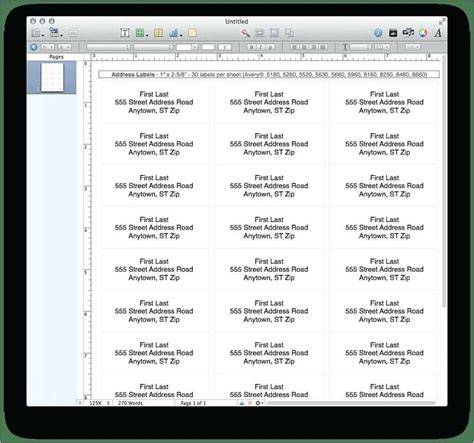474x443 pixels.
Task: Add a yellow sticky Comment
Action: click(192, 33)
